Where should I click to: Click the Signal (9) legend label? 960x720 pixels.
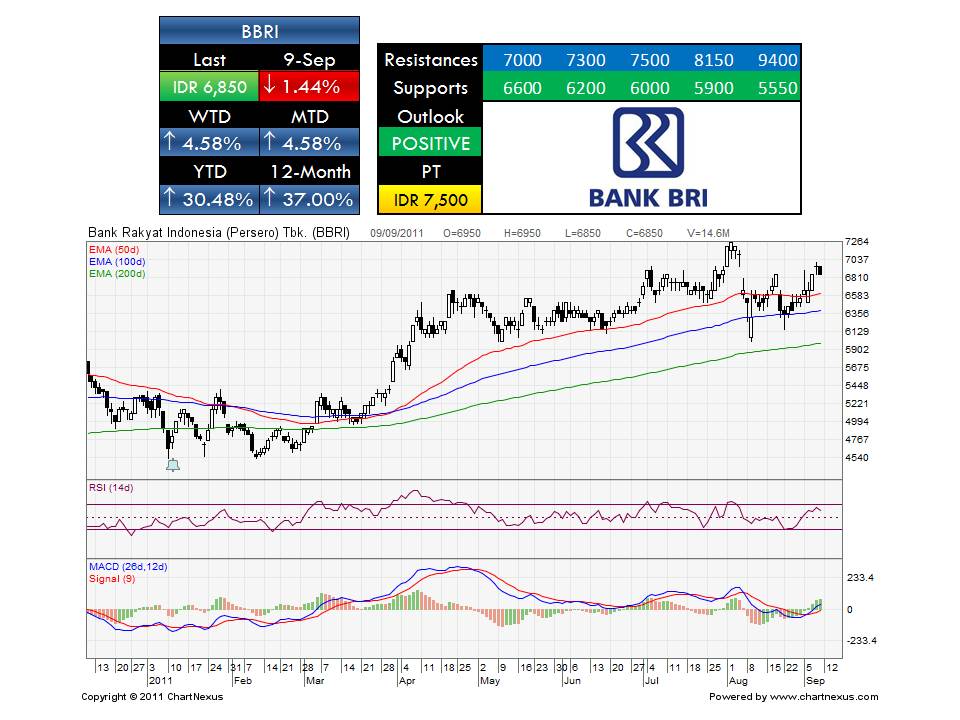point(112,579)
